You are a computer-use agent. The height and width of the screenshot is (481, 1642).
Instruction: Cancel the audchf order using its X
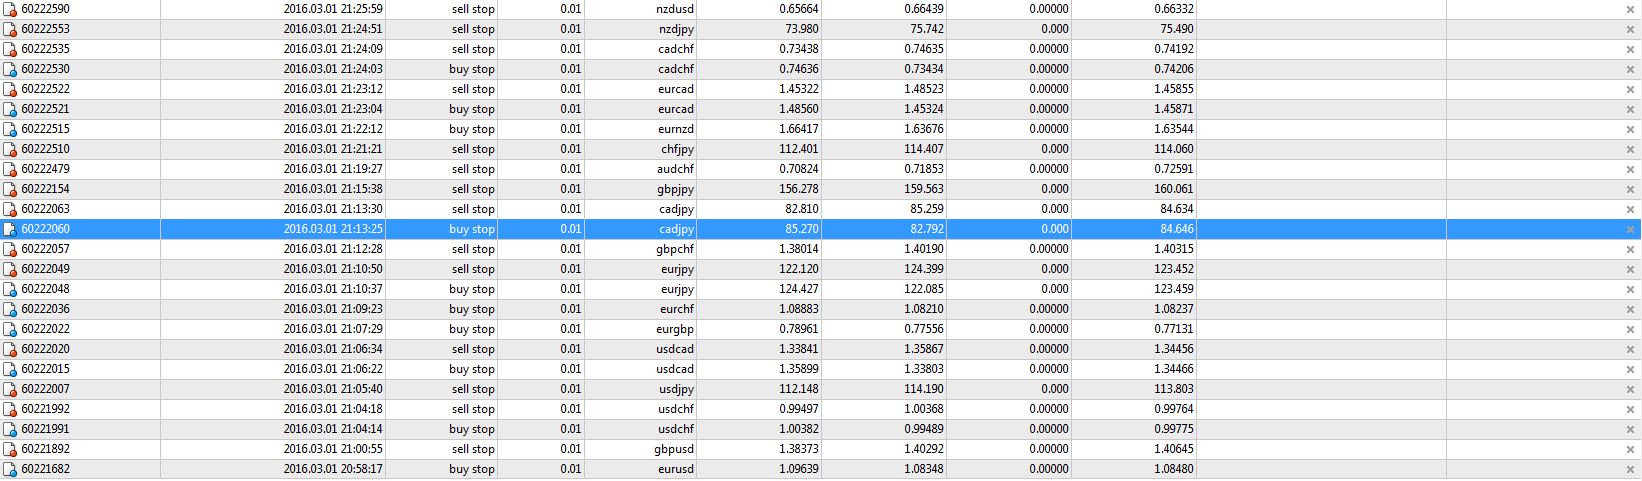[1630, 169]
